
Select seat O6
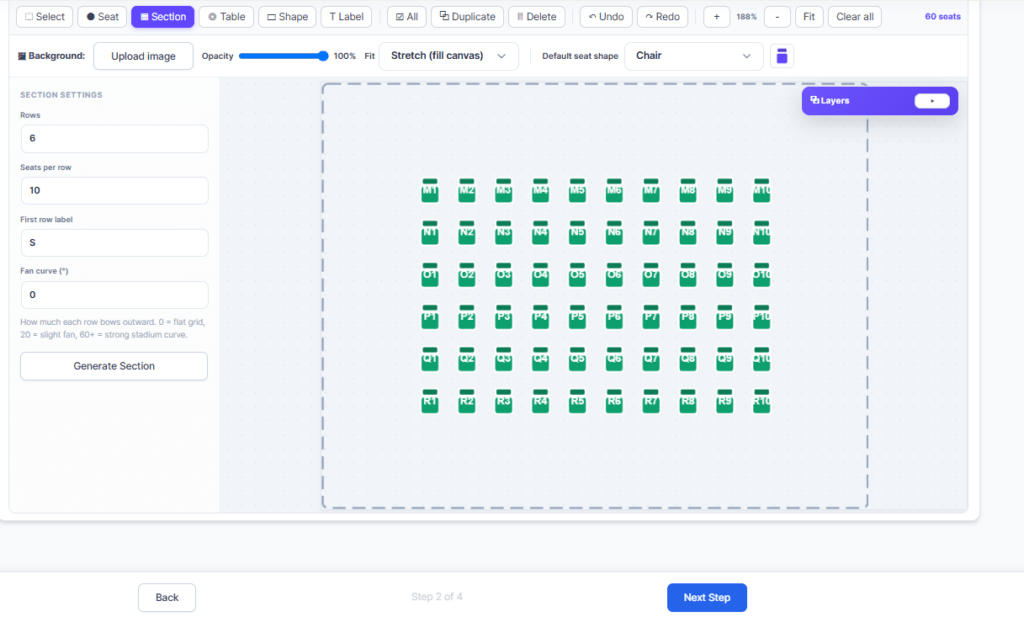(614, 275)
